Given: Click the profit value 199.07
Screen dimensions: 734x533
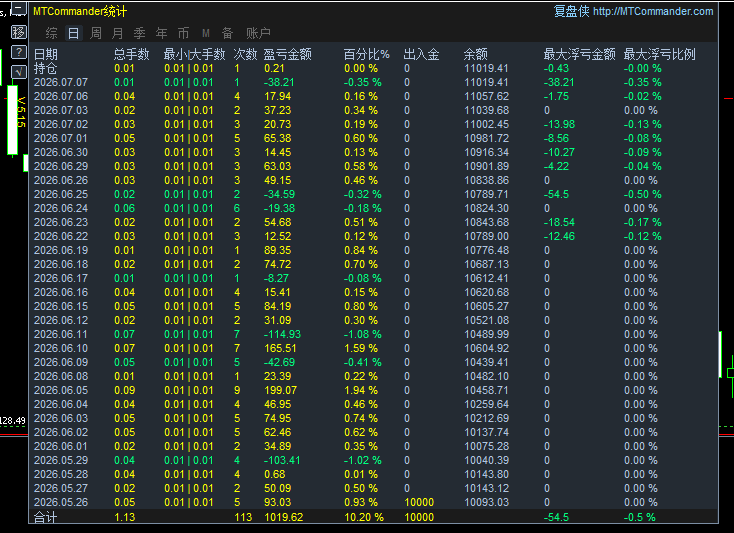Looking at the screenshot, I should (280, 390).
